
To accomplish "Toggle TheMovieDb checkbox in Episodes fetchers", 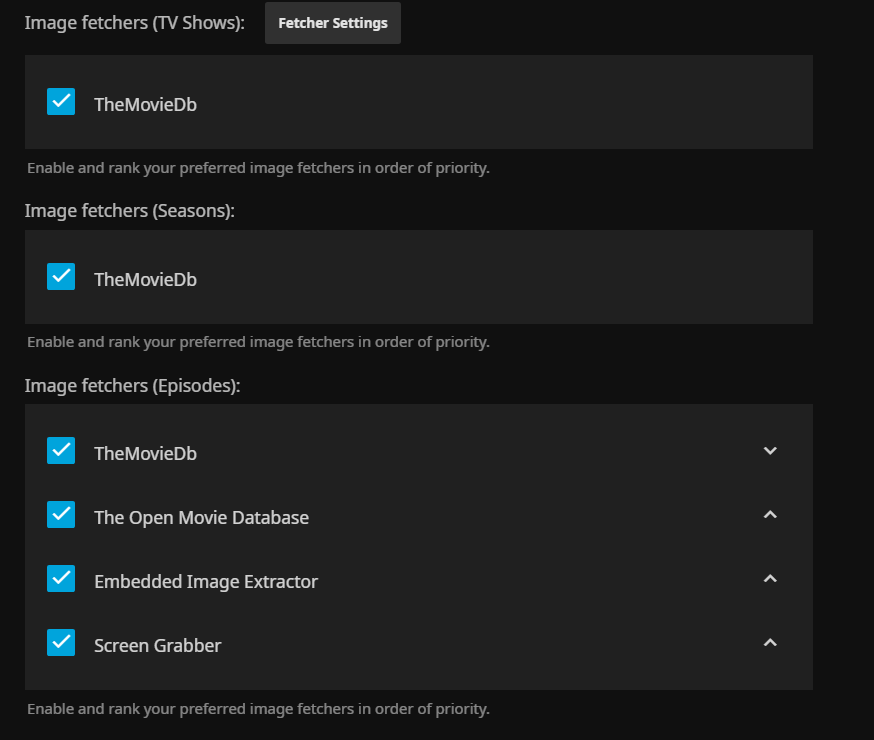I will [61, 451].
